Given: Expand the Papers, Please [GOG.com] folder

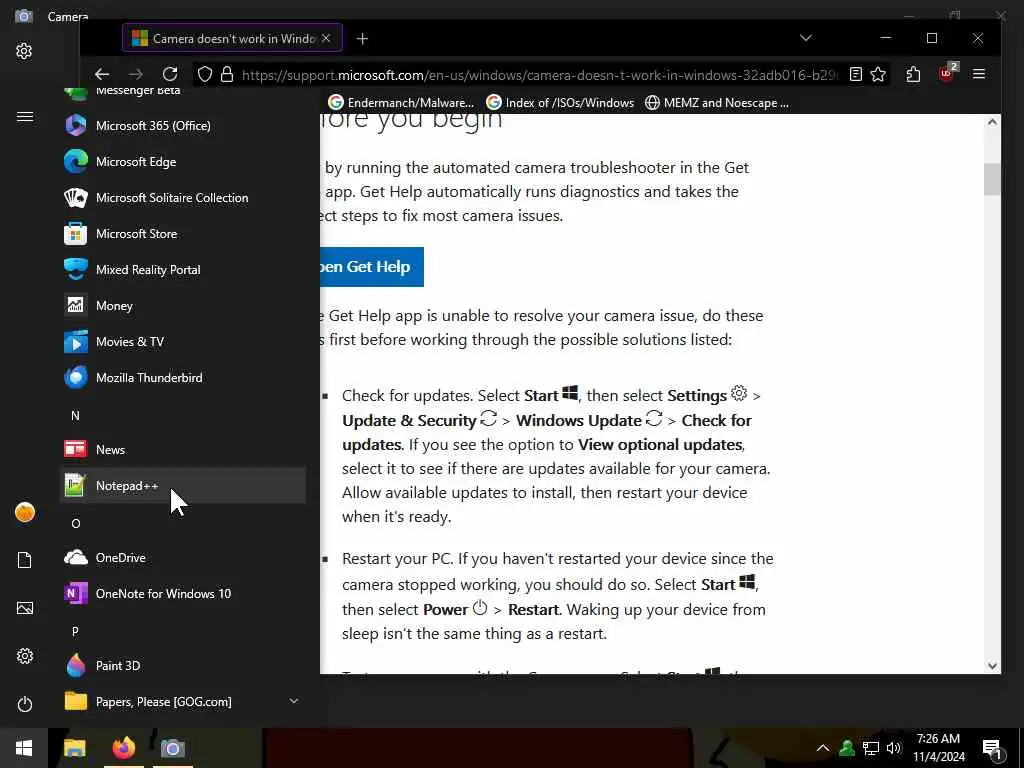Looking at the screenshot, I should pos(183,701).
